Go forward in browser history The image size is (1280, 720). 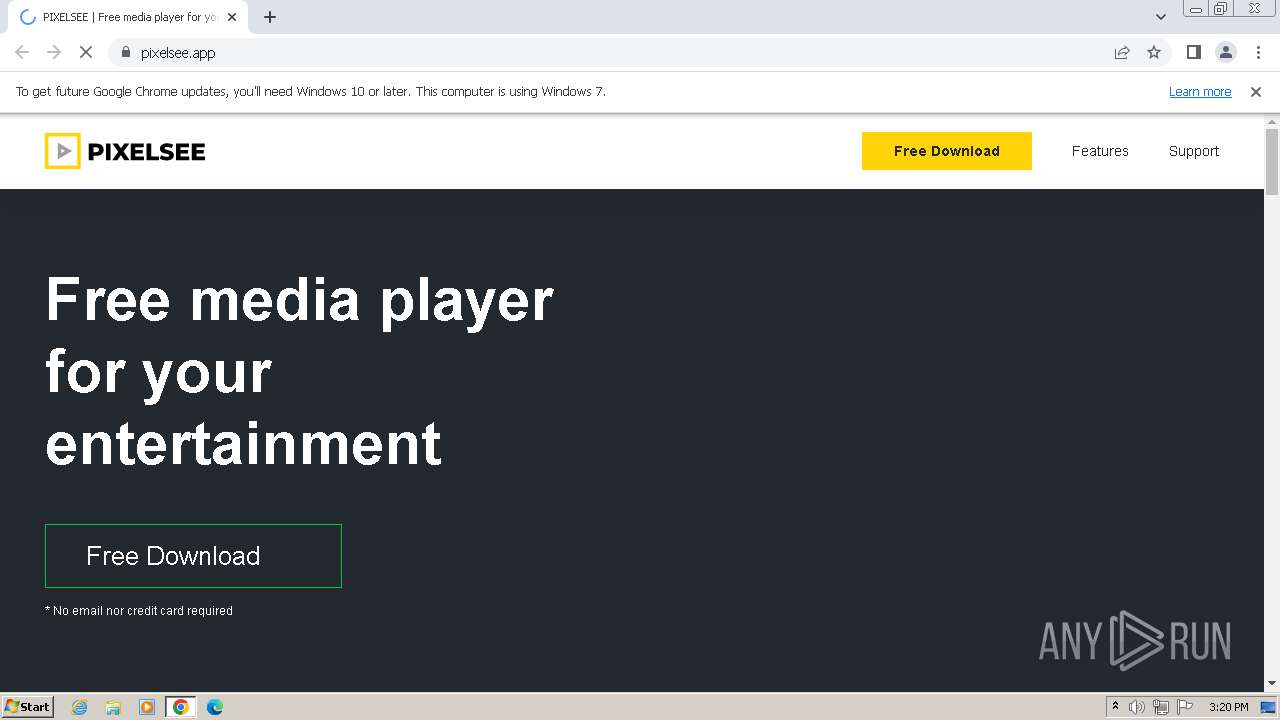[54, 53]
